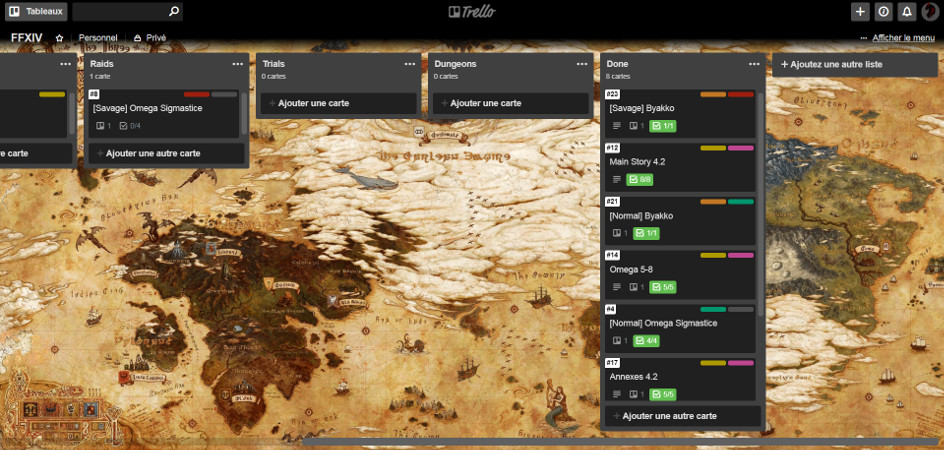
Task: Click green label on [Normal] Byakko
Action: [x=741, y=202]
